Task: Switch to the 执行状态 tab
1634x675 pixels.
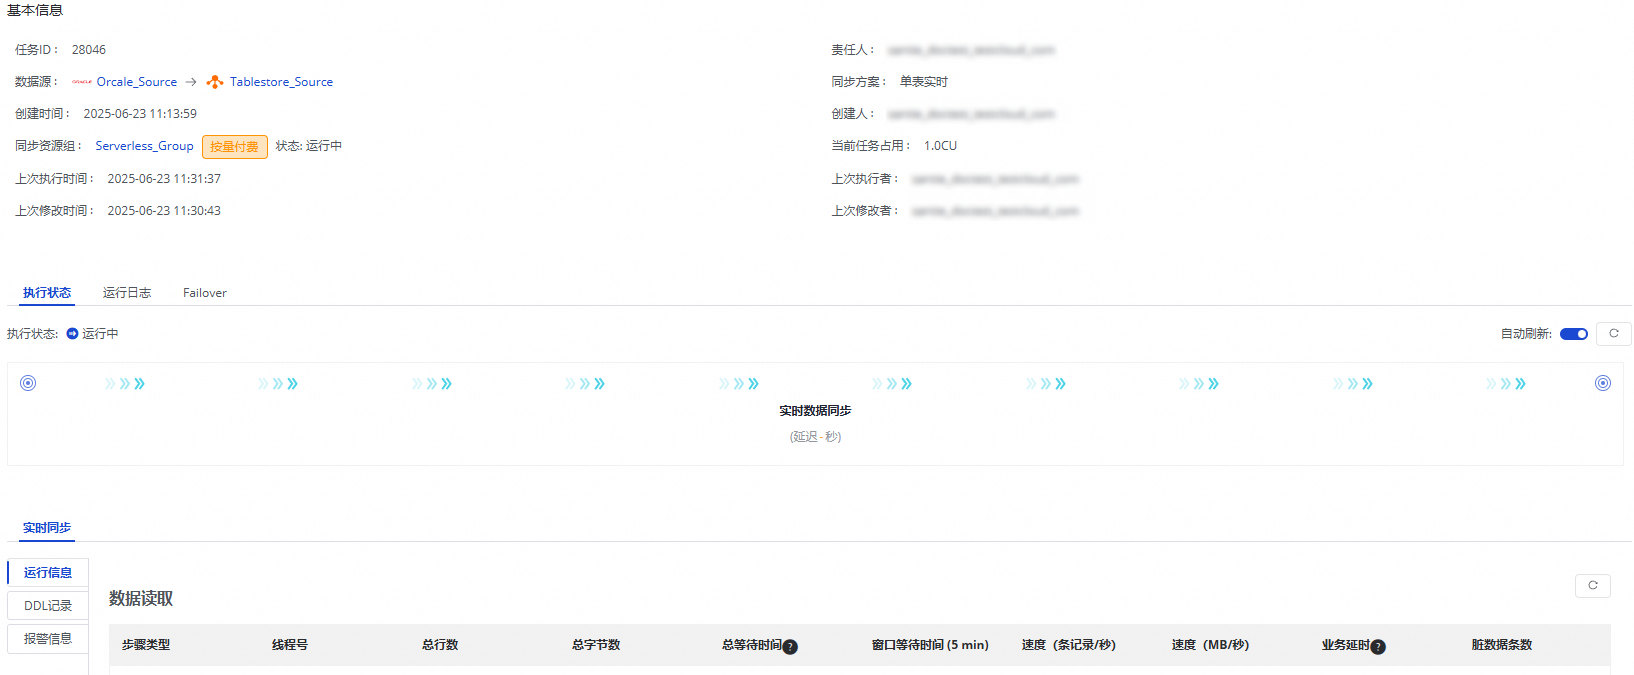Action: click(47, 293)
